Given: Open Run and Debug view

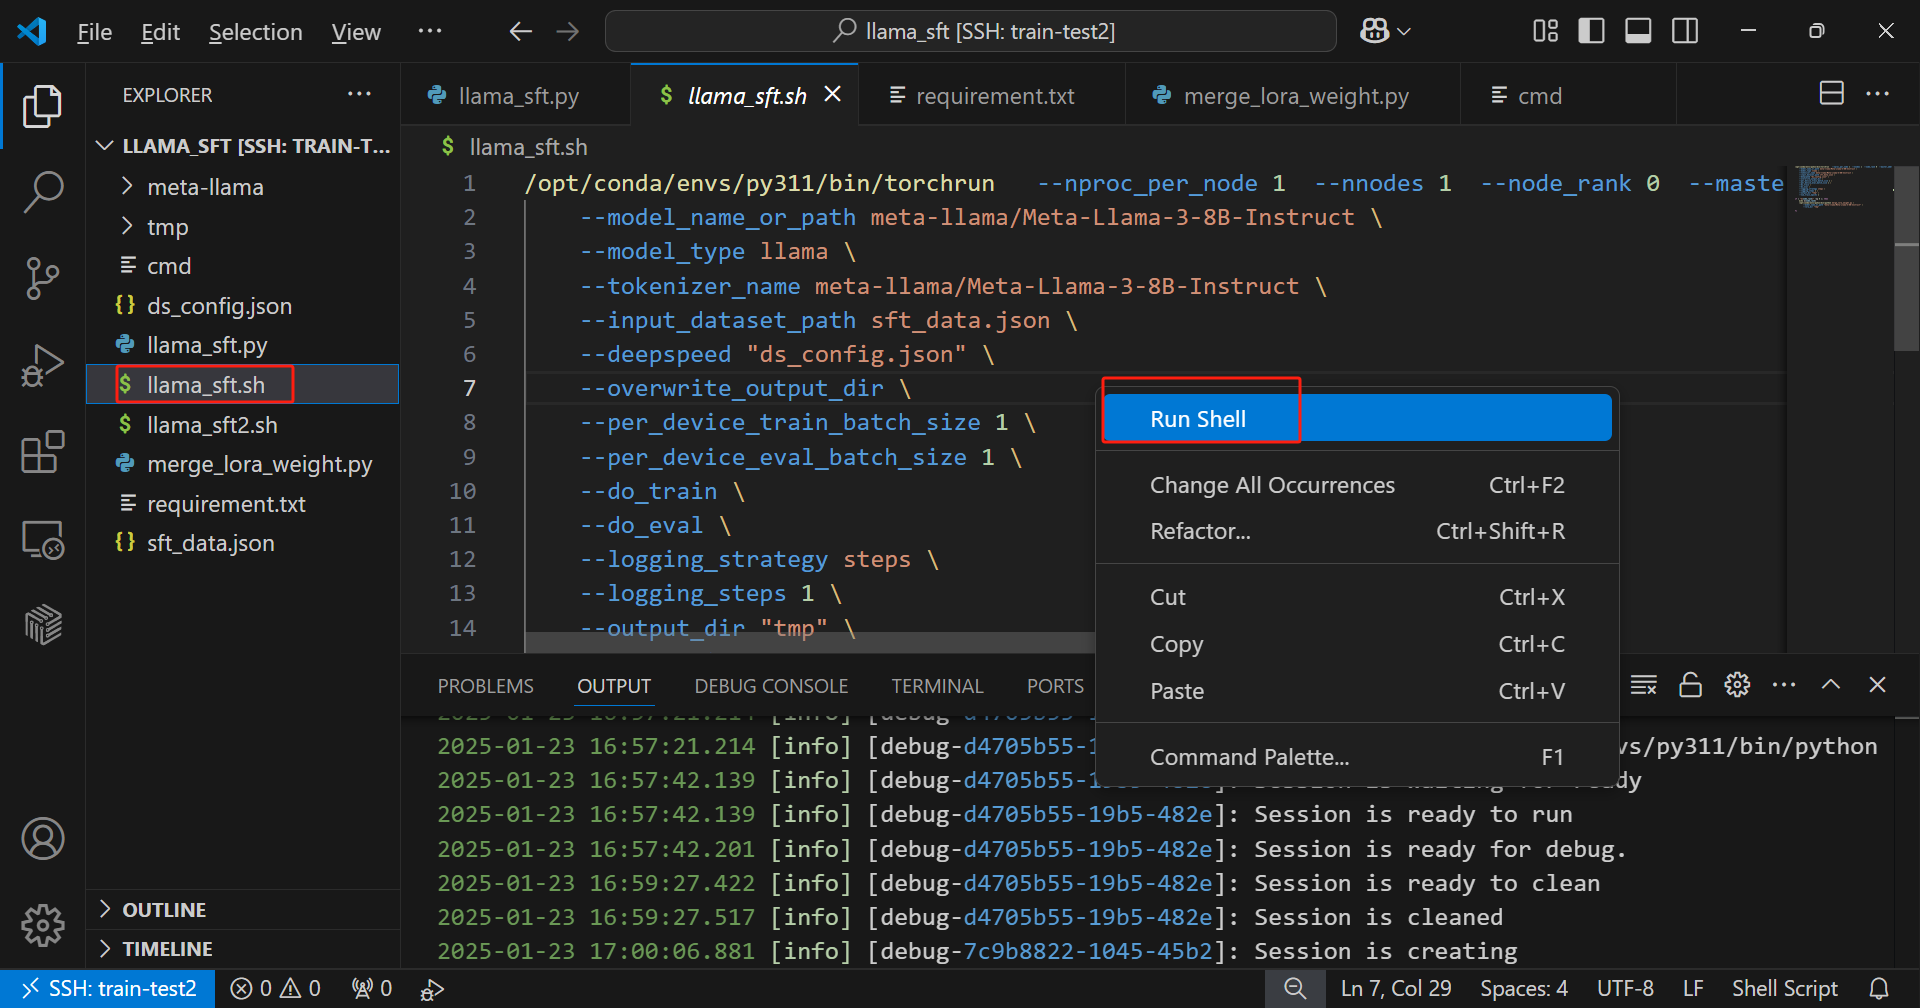Looking at the screenshot, I should pos(42,365).
